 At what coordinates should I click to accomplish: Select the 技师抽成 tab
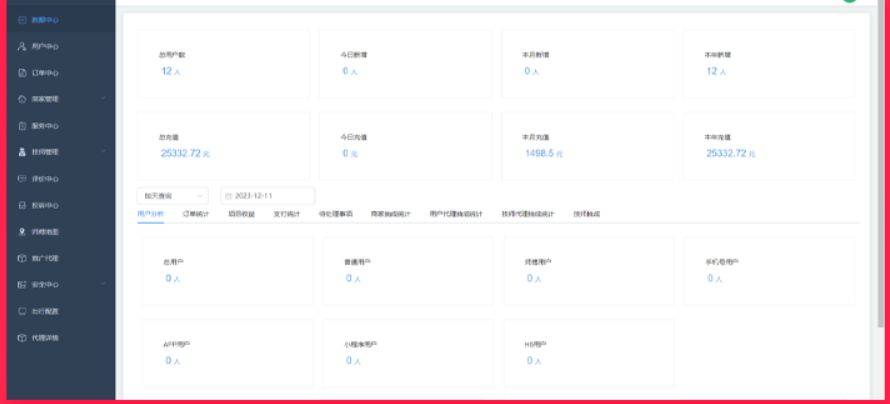pyautogui.click(x=586, y=212)
